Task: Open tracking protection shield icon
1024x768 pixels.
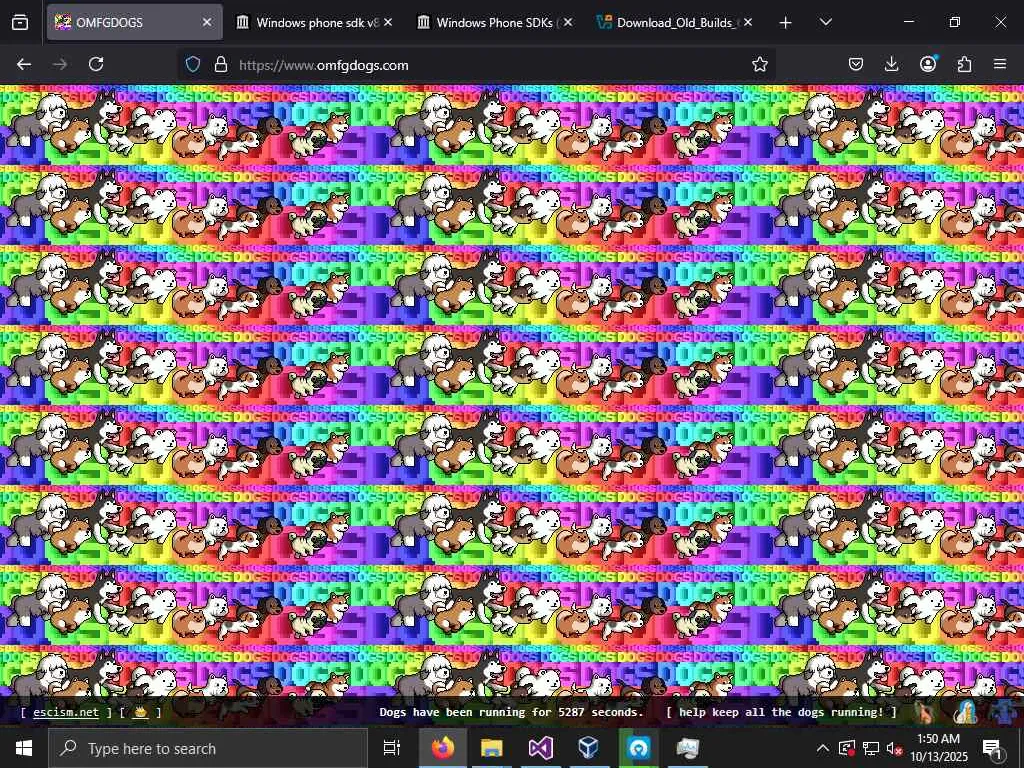Action: [193, 65]
